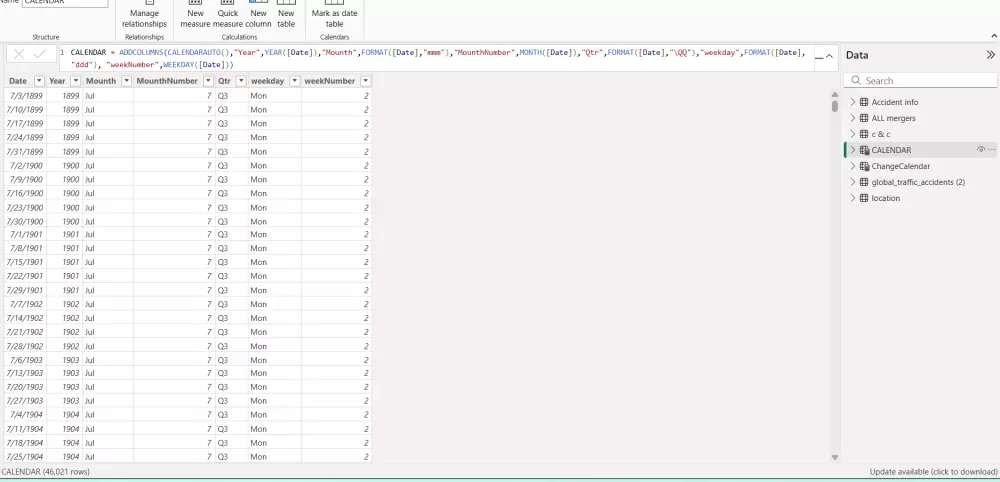The image size is (1000, 482).
Task: Select location table icon
Action: click(864, 198)
